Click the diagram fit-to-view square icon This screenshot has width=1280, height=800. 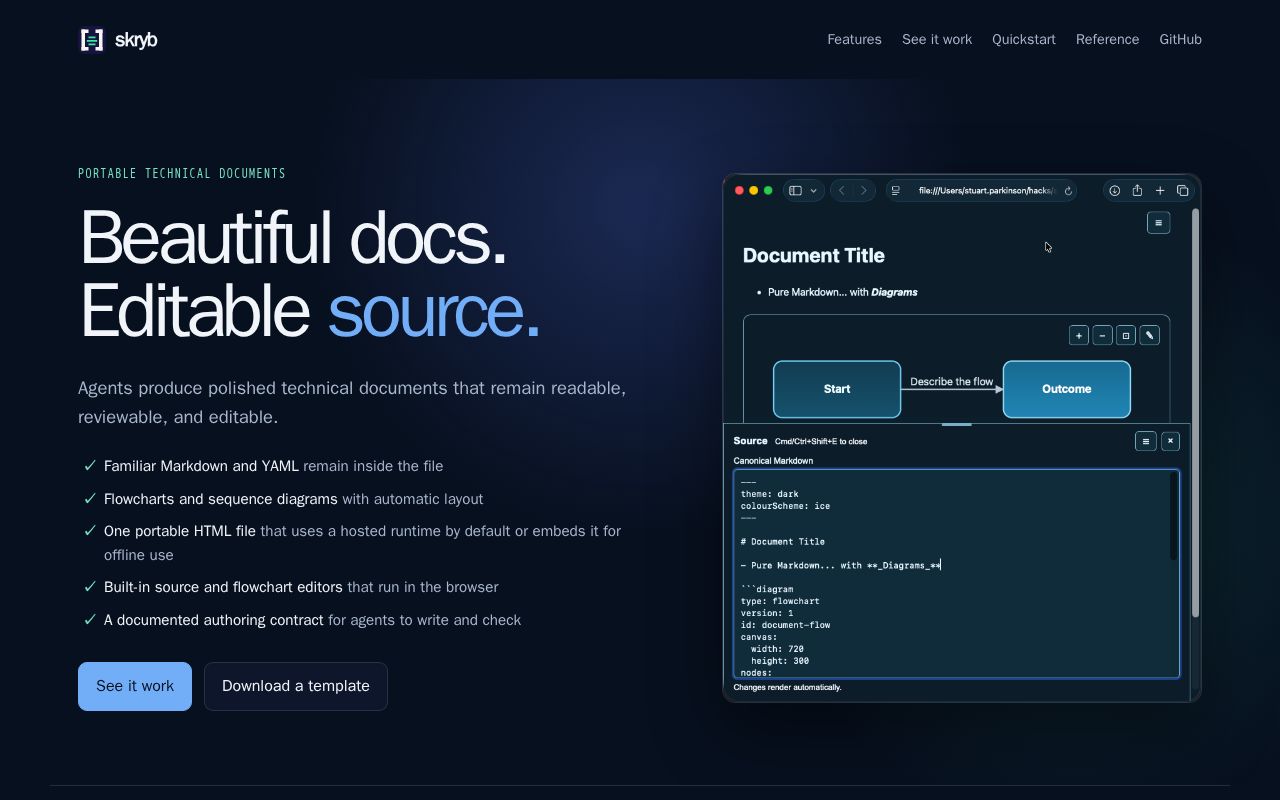(x=1126, y=336)
